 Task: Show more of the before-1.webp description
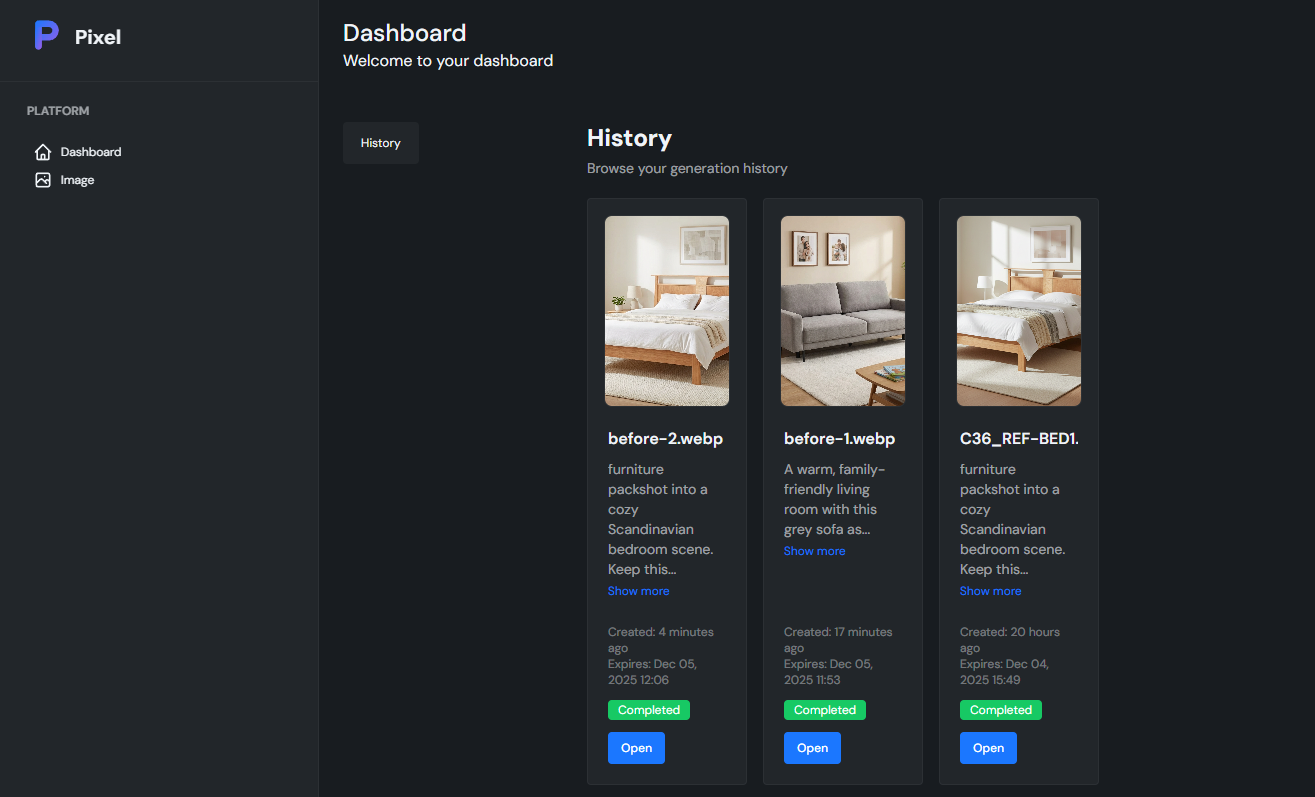[x=814, y=550]
